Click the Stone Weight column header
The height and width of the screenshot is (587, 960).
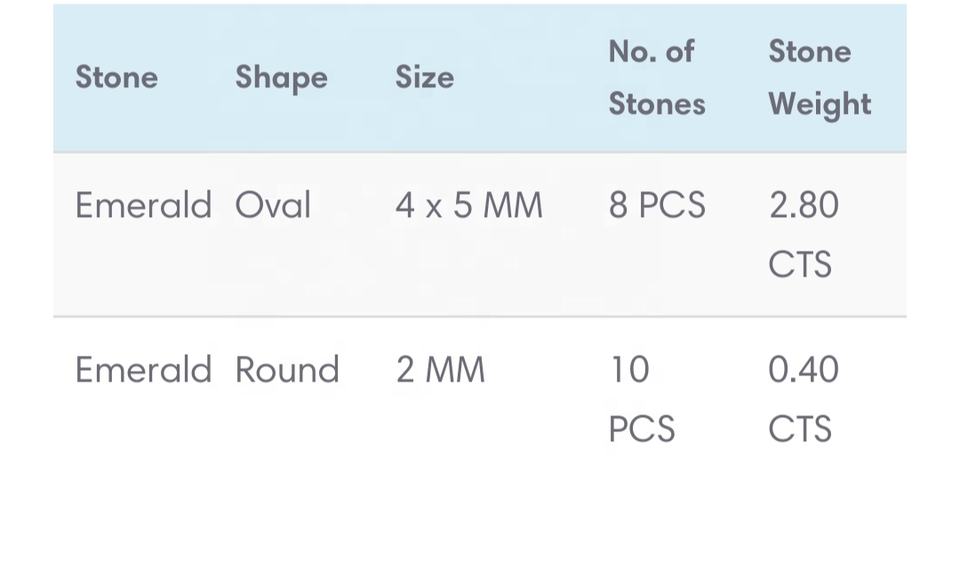pyautogui.click(x=819, y=78)
